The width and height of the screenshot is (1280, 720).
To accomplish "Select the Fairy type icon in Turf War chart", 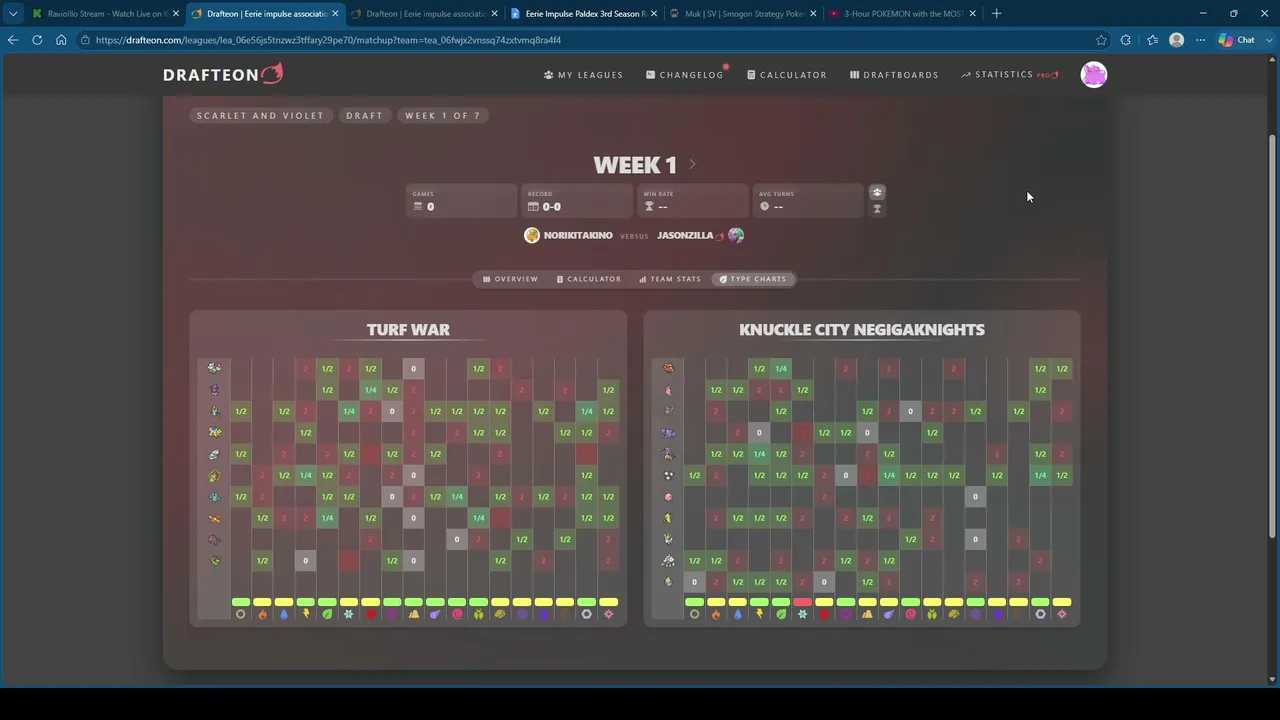I will click(608, 614).
